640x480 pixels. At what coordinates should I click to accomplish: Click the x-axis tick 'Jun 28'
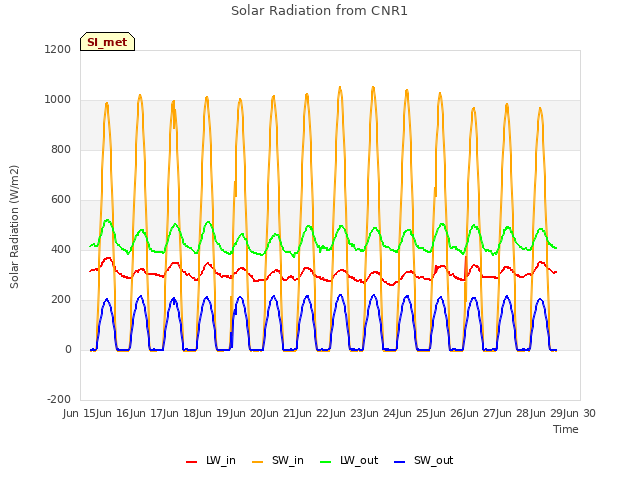point(513,413)
